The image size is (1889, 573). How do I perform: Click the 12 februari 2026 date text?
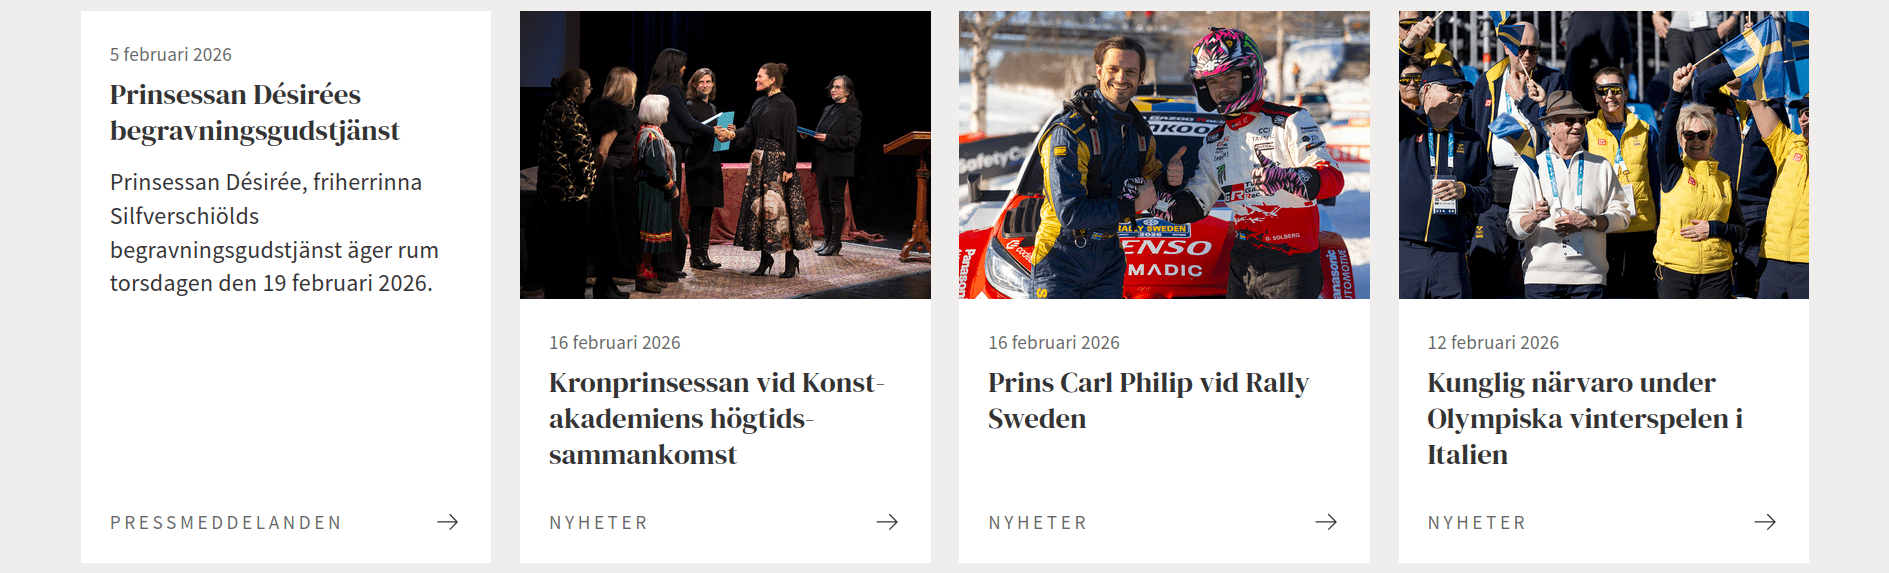(1493, 343)
